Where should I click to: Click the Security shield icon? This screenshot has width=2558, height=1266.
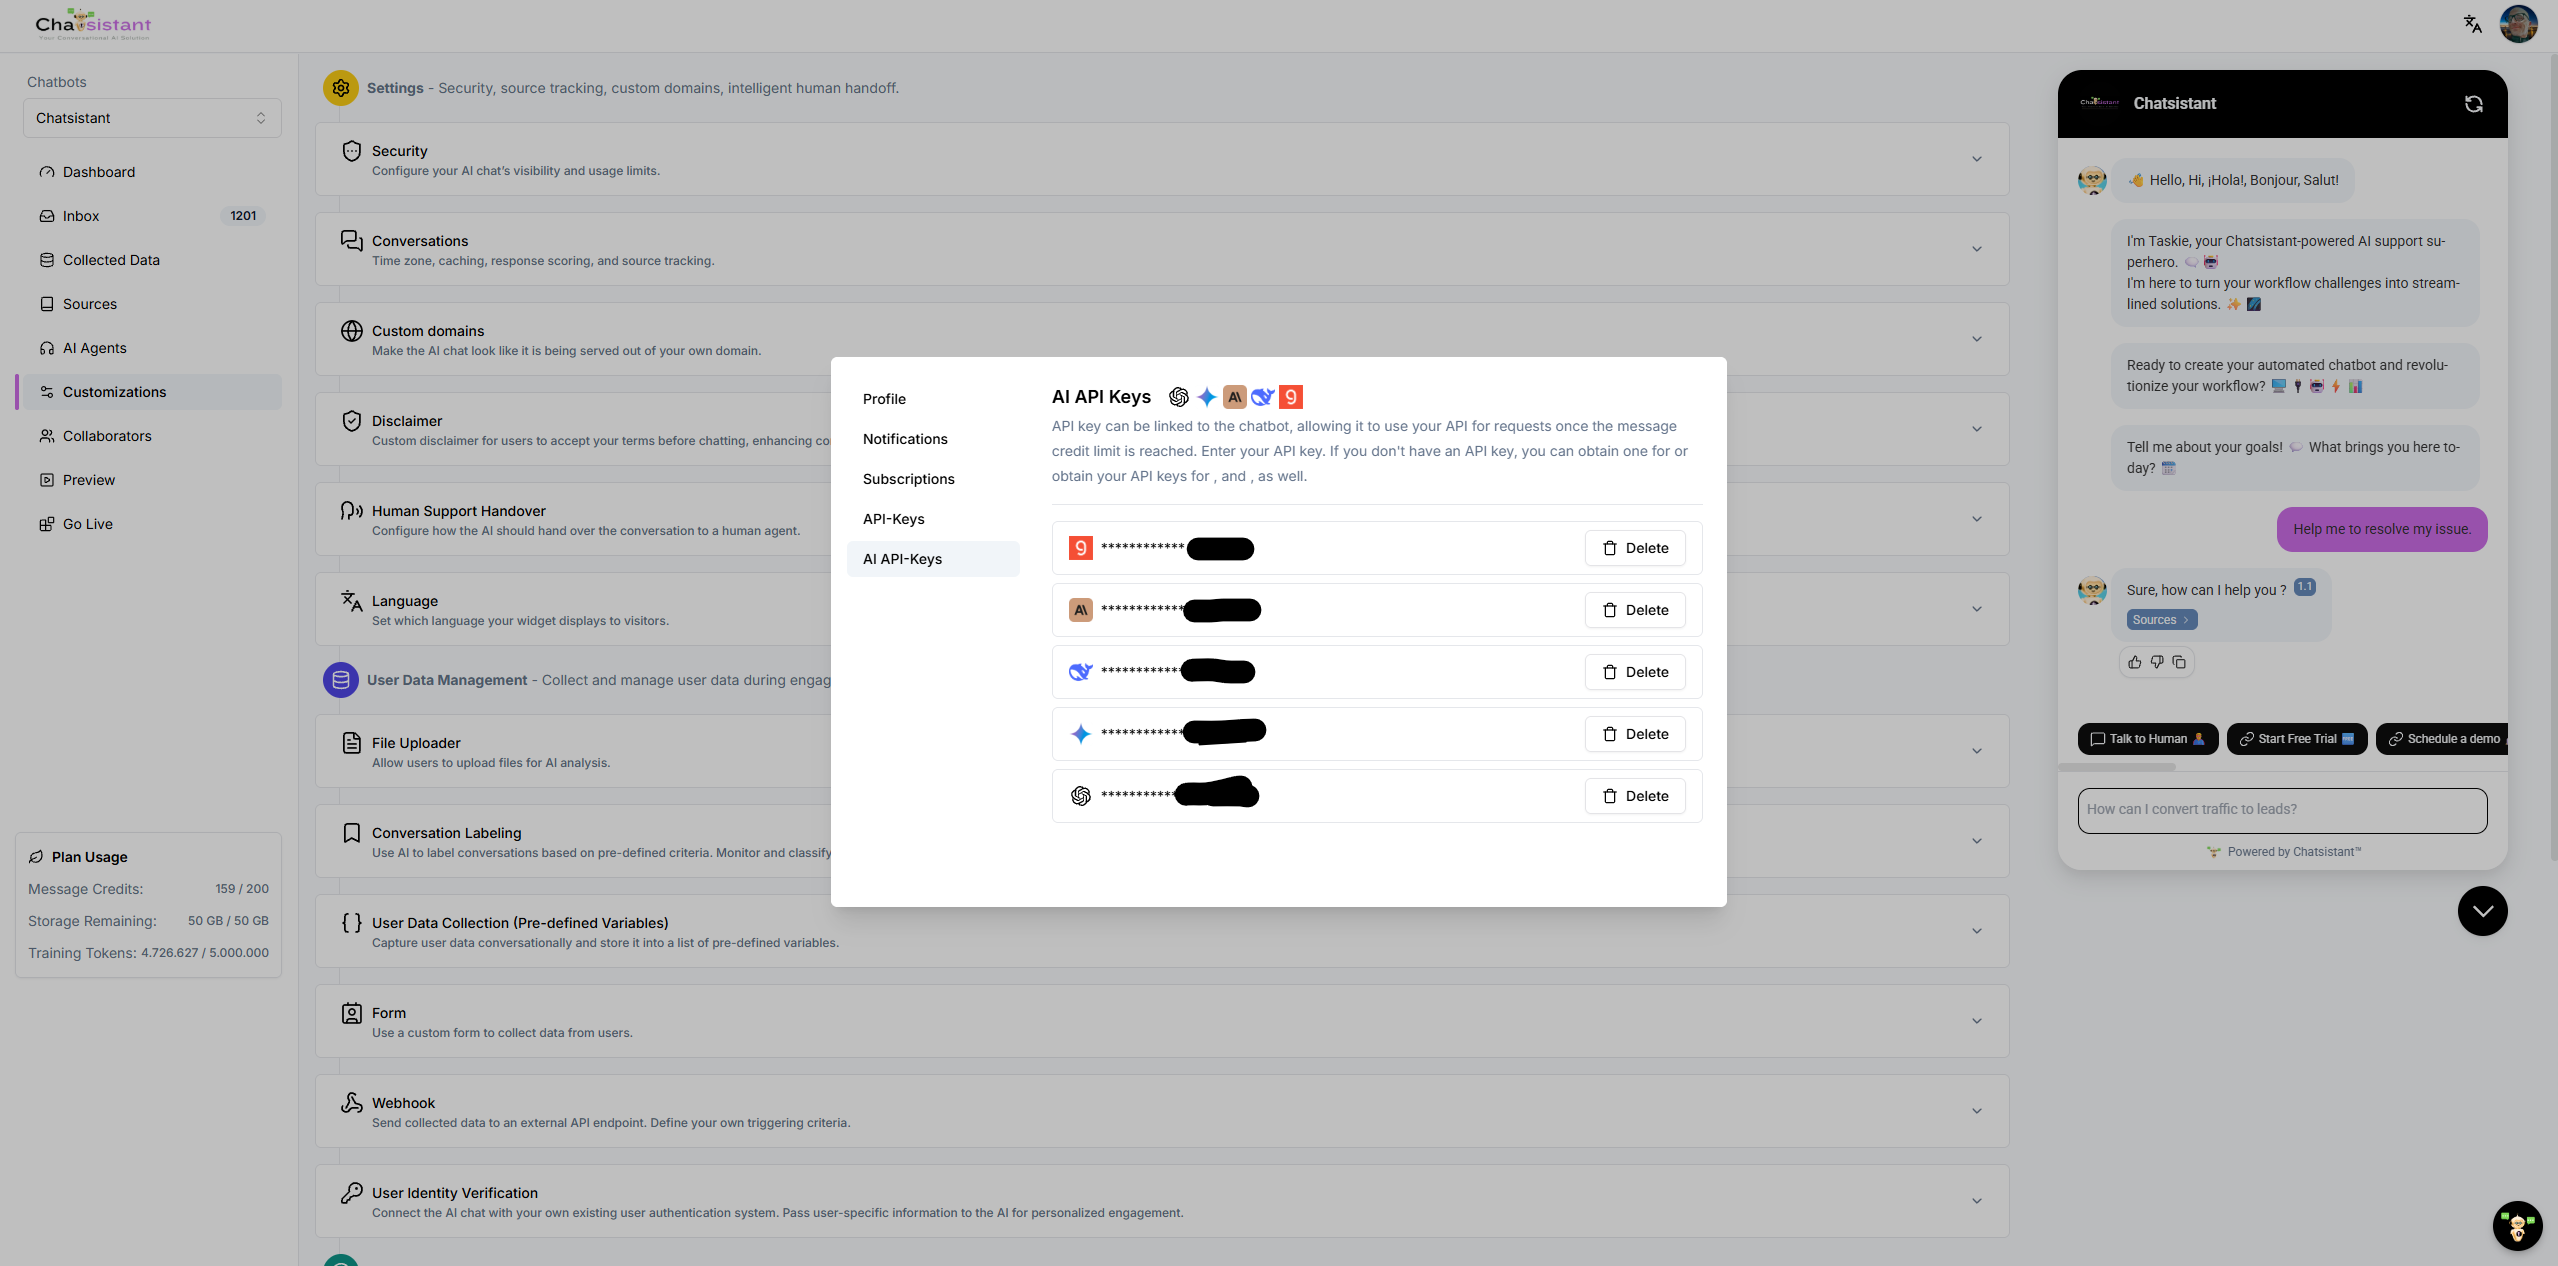pos(352,151)
